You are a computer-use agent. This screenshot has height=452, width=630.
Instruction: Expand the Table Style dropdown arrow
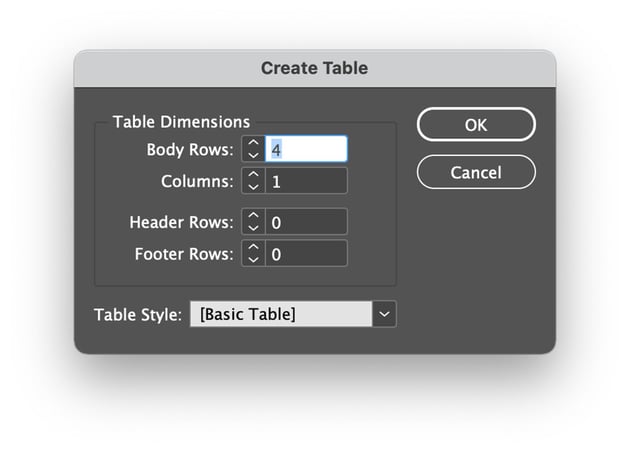click(x=385, y=314)
